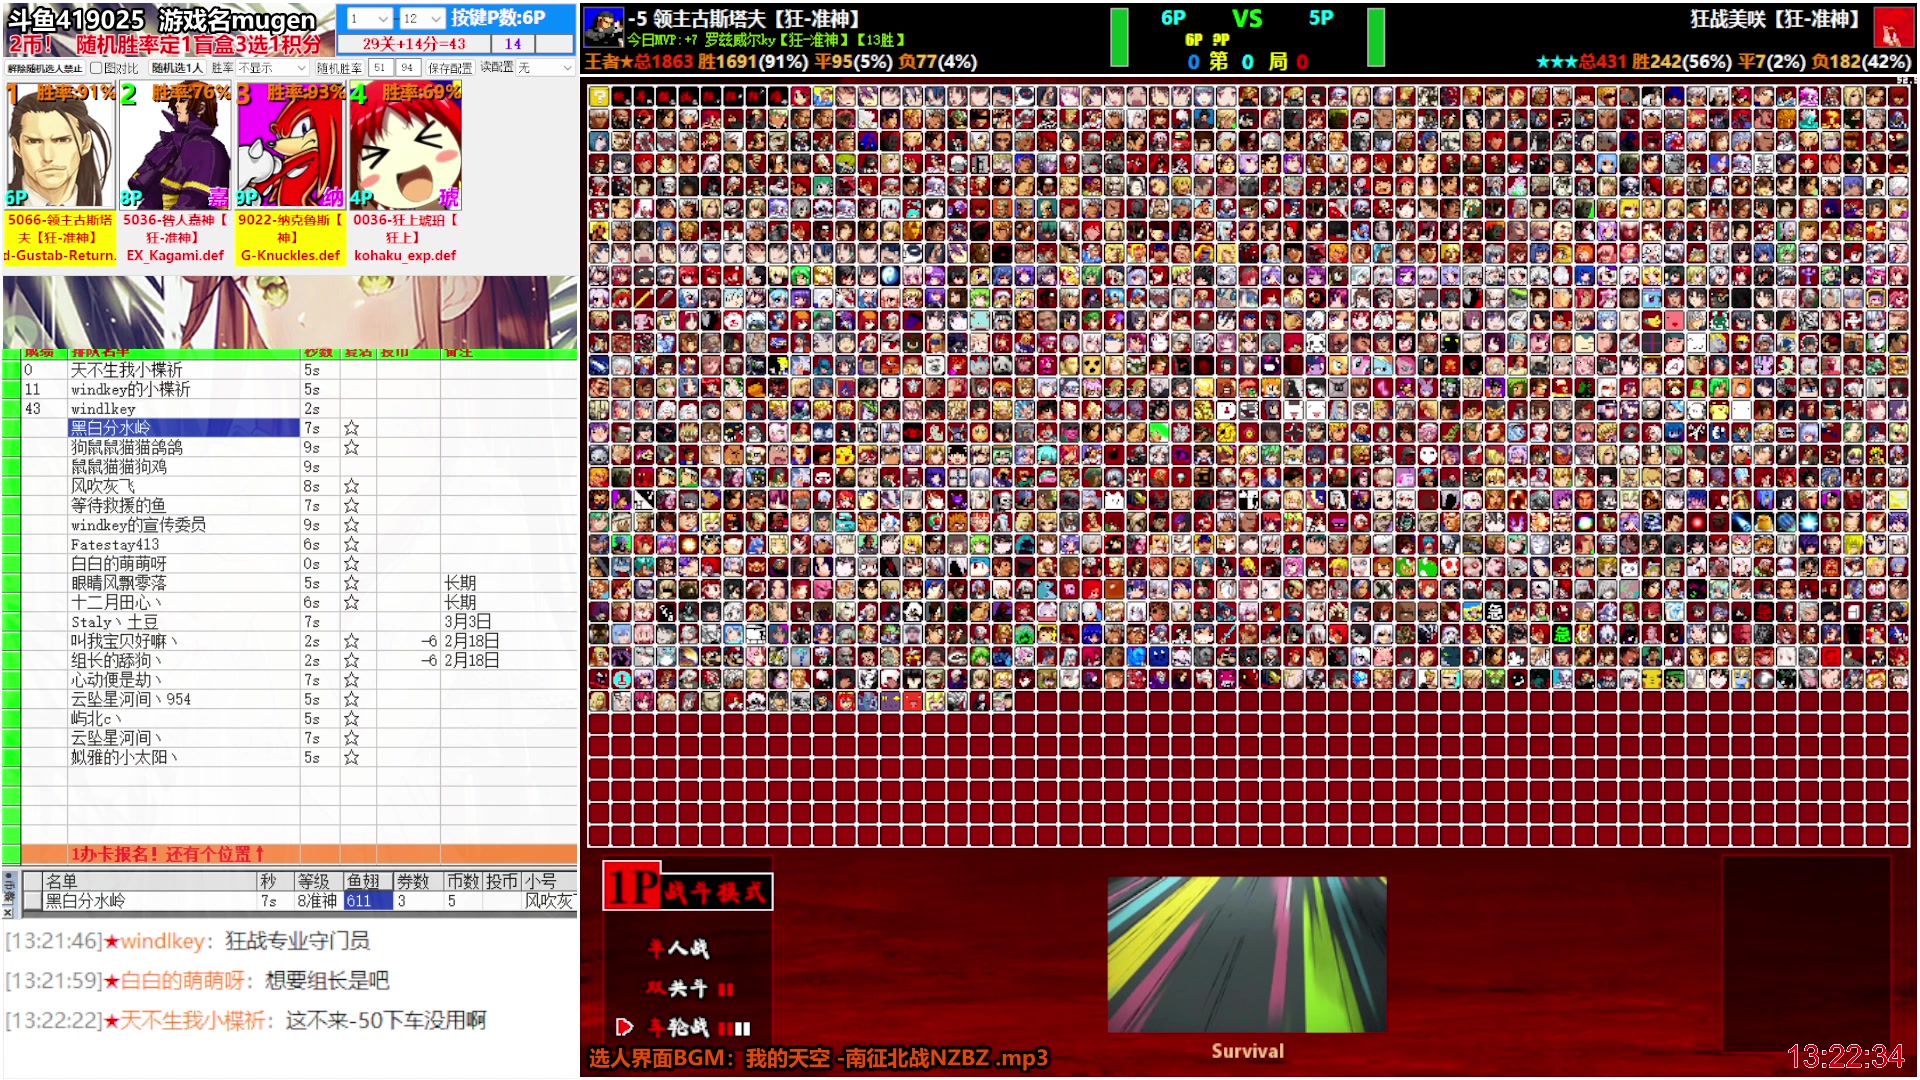This screenshot has height=1080, width=1920.
Task: Click the star icon in 风吹灰飞 row
Action: [351, 486]
